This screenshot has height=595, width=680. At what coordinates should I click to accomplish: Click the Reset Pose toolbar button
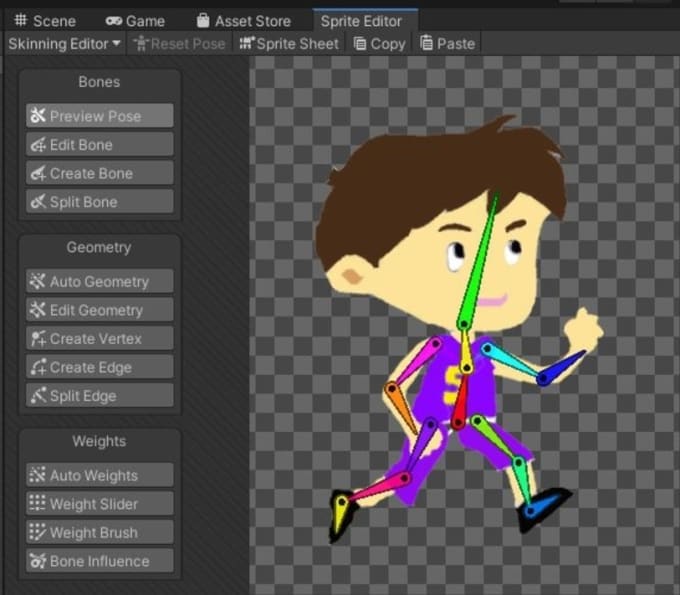point(180,44)
